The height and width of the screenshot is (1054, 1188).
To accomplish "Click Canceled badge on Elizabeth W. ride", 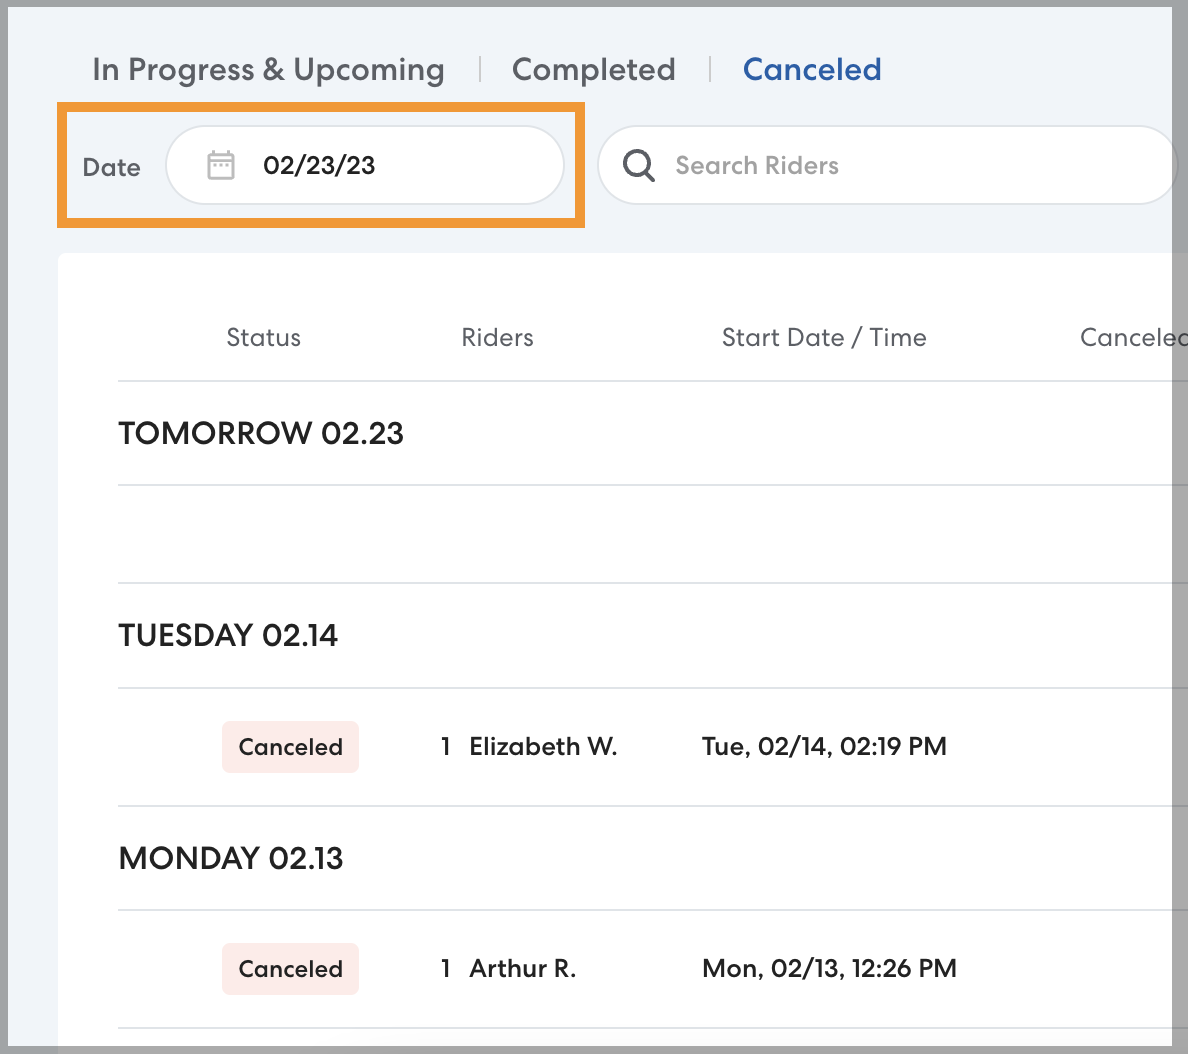I will (x=290, y=747).
